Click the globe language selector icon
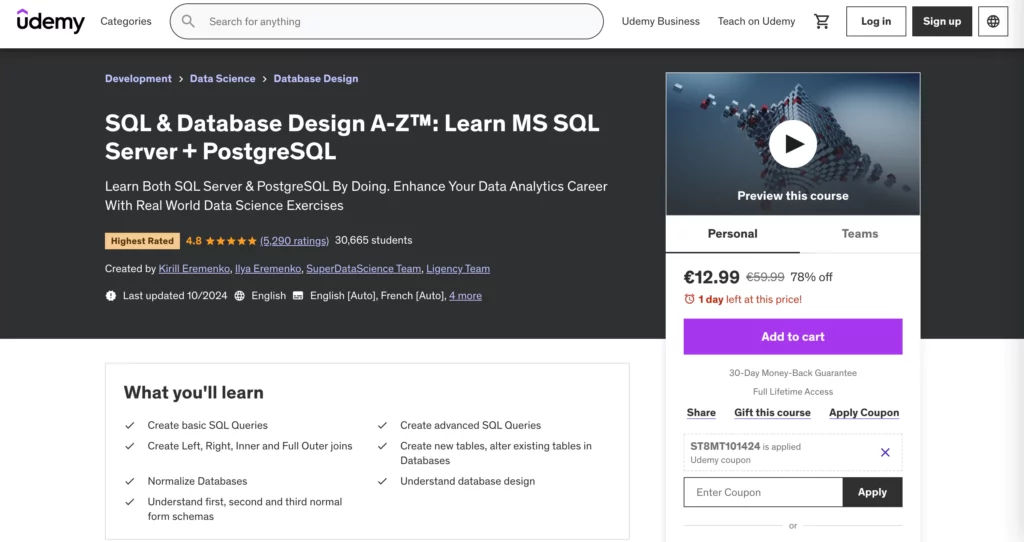Viewport: 1024px width, 542px height. 993,21
